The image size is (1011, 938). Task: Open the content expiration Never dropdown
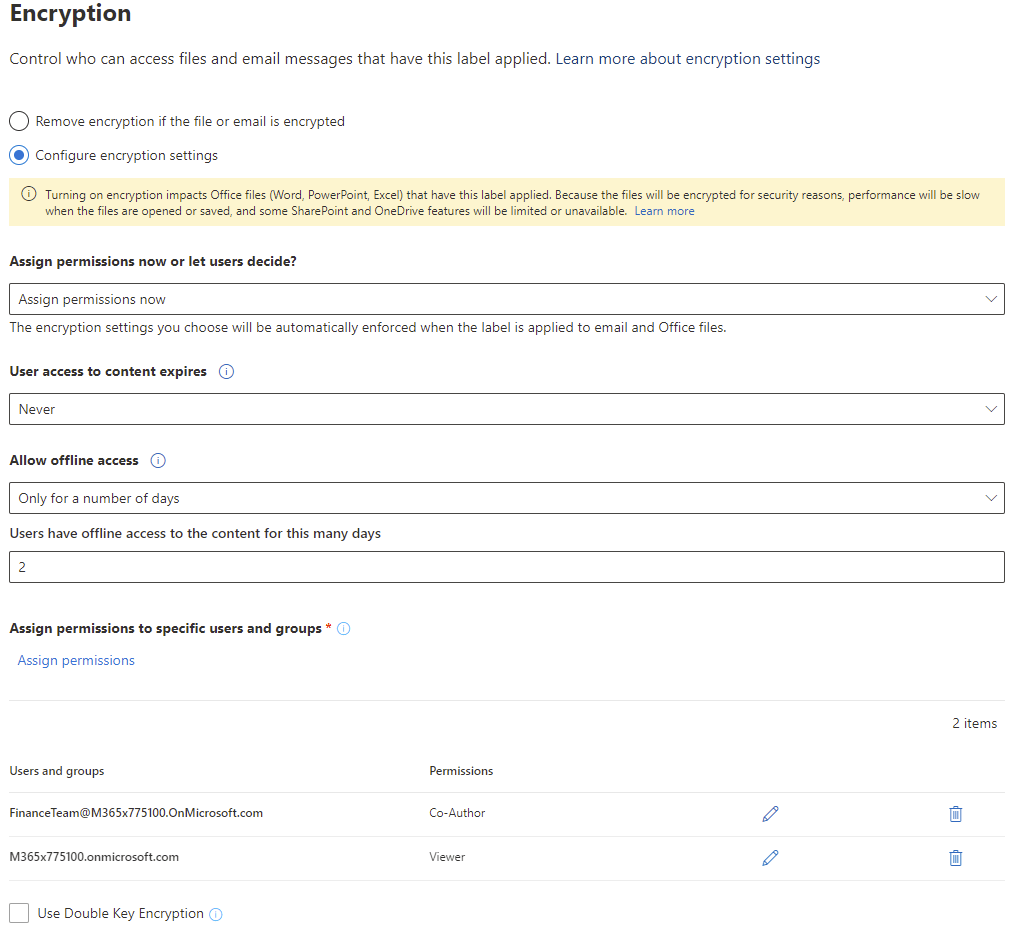click(506, 409)
